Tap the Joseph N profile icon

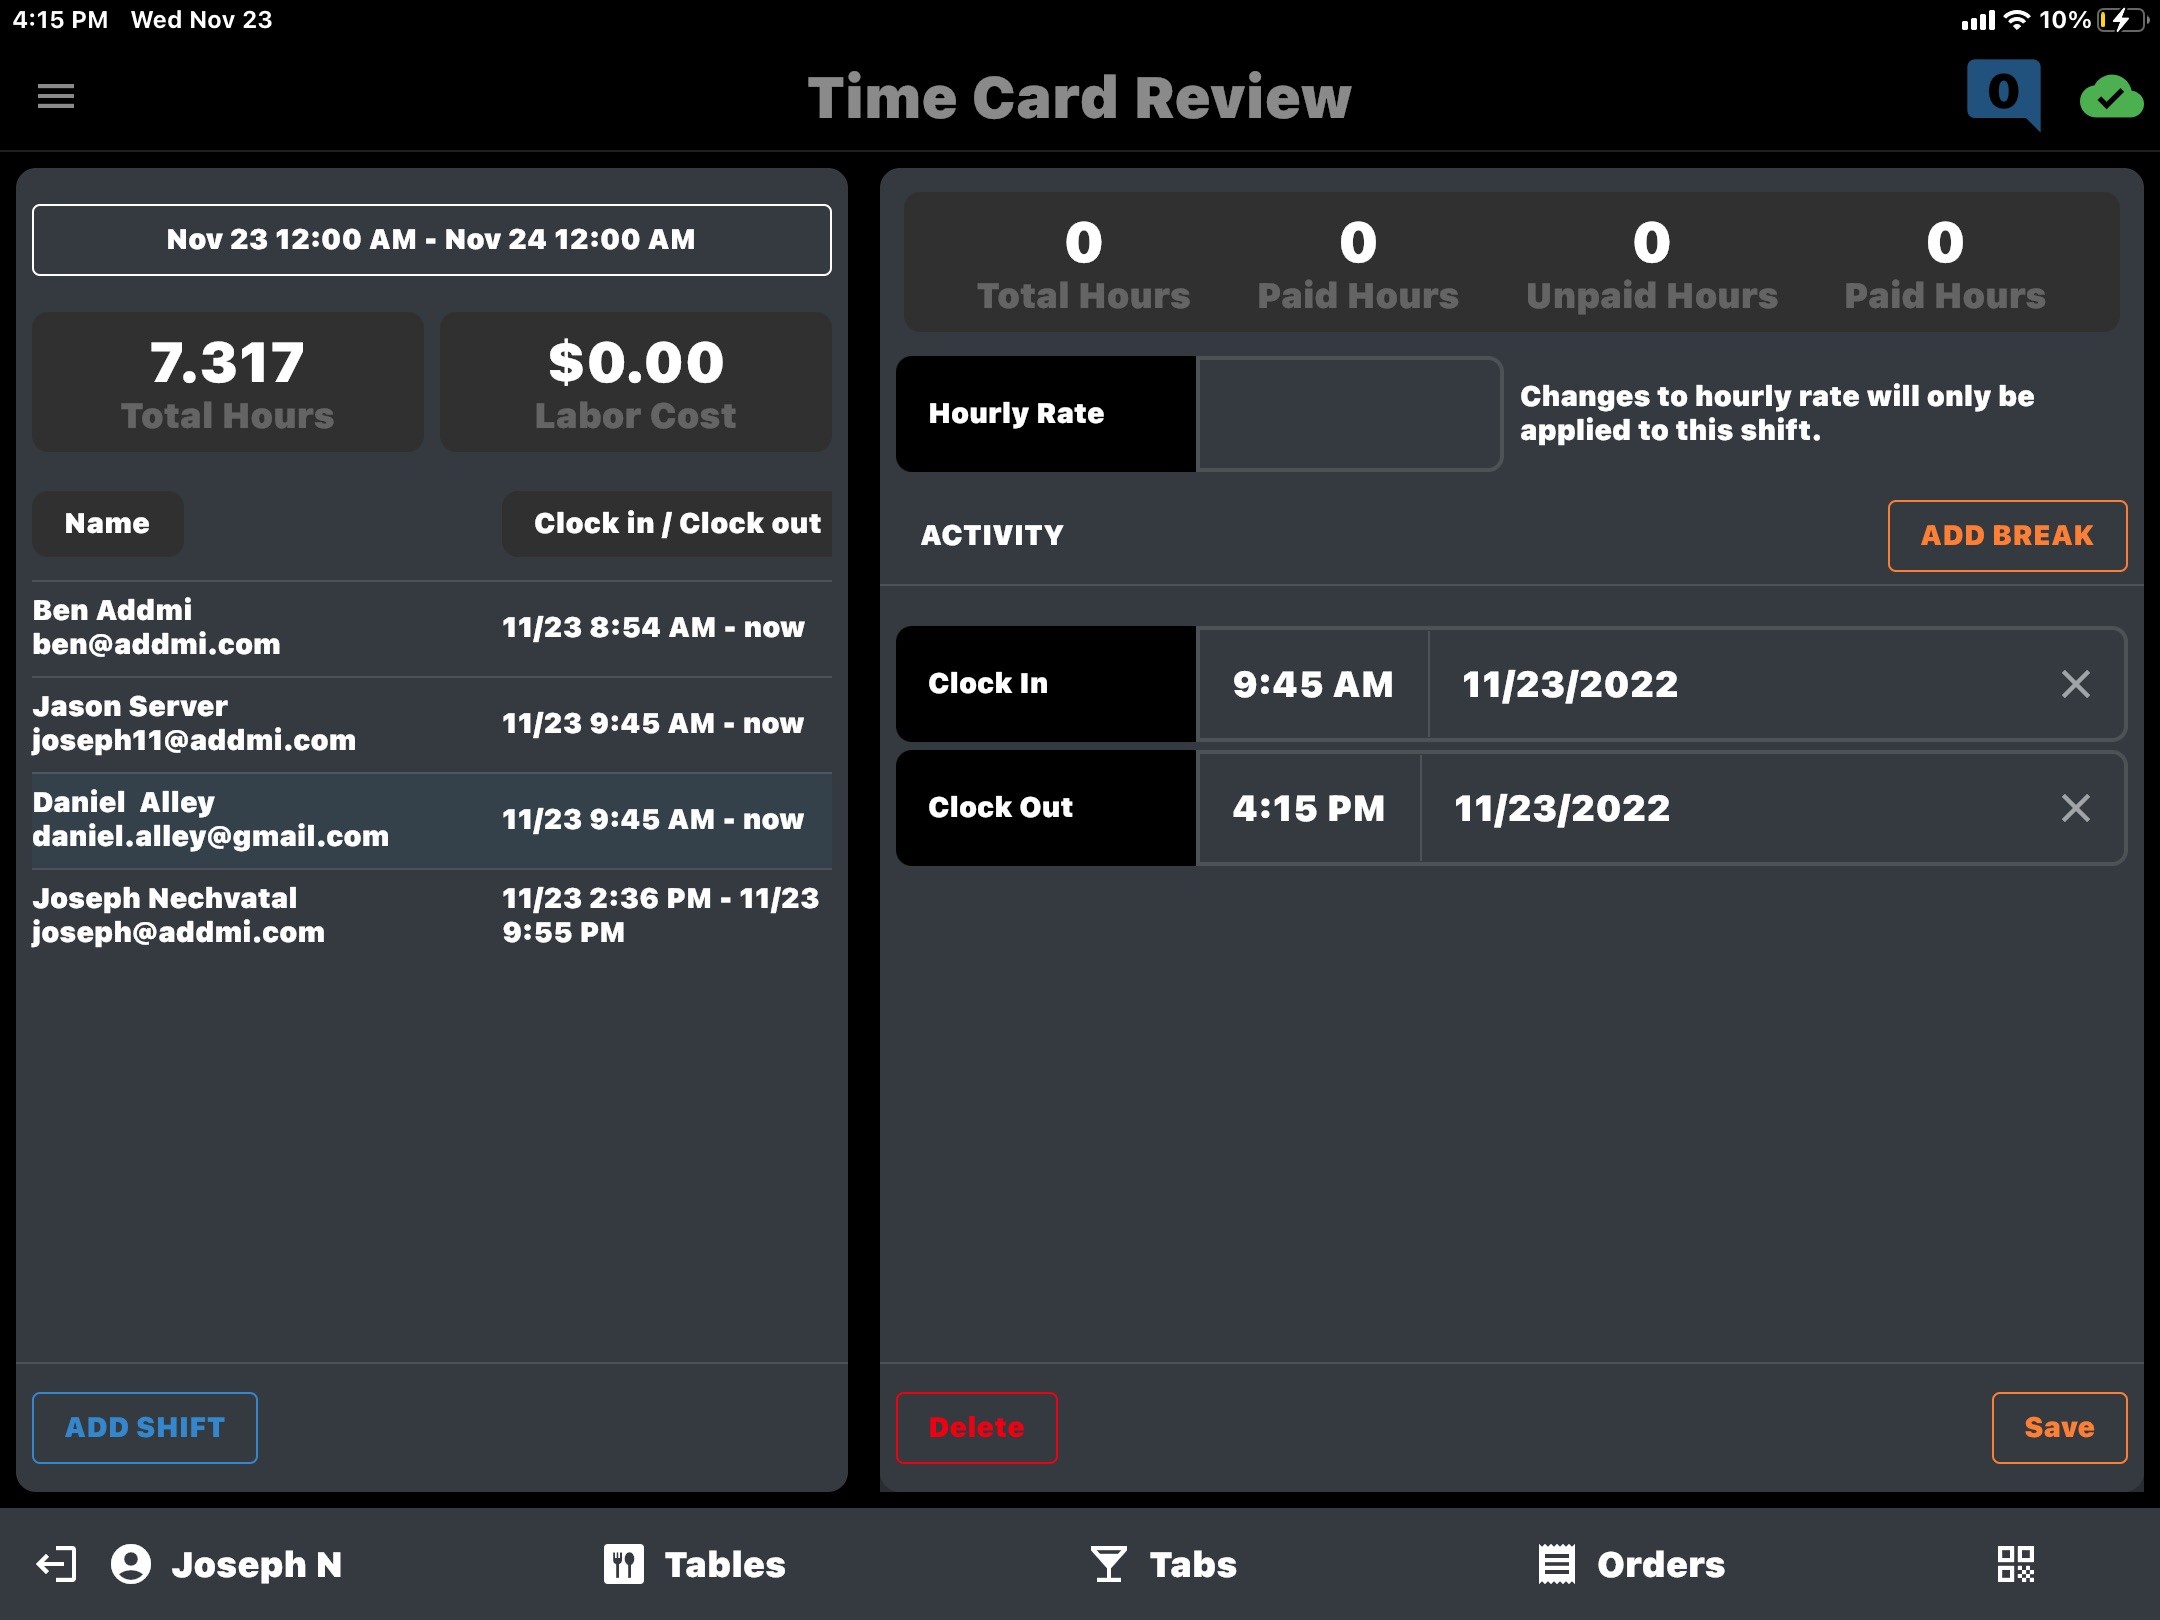tap(131, 1564)
